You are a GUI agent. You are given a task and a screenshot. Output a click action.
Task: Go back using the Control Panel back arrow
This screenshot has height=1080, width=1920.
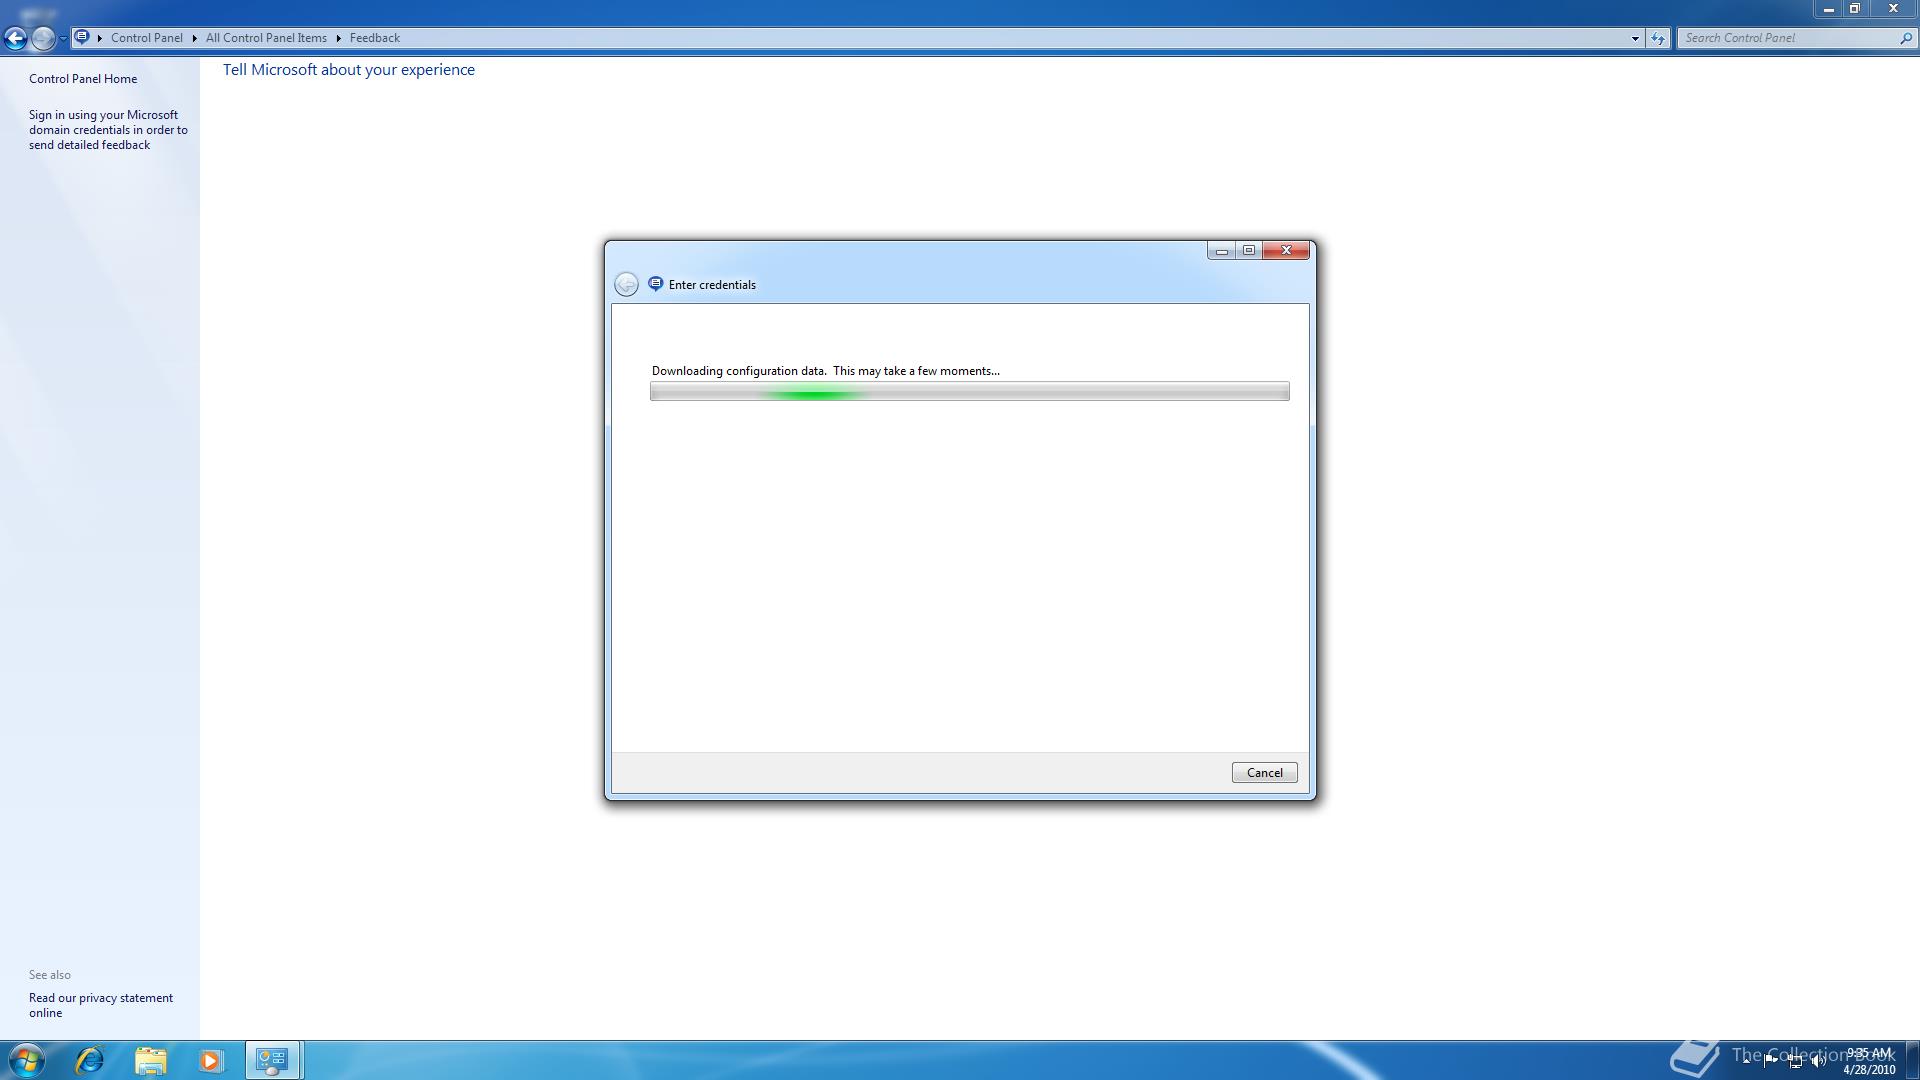point(15,38)
